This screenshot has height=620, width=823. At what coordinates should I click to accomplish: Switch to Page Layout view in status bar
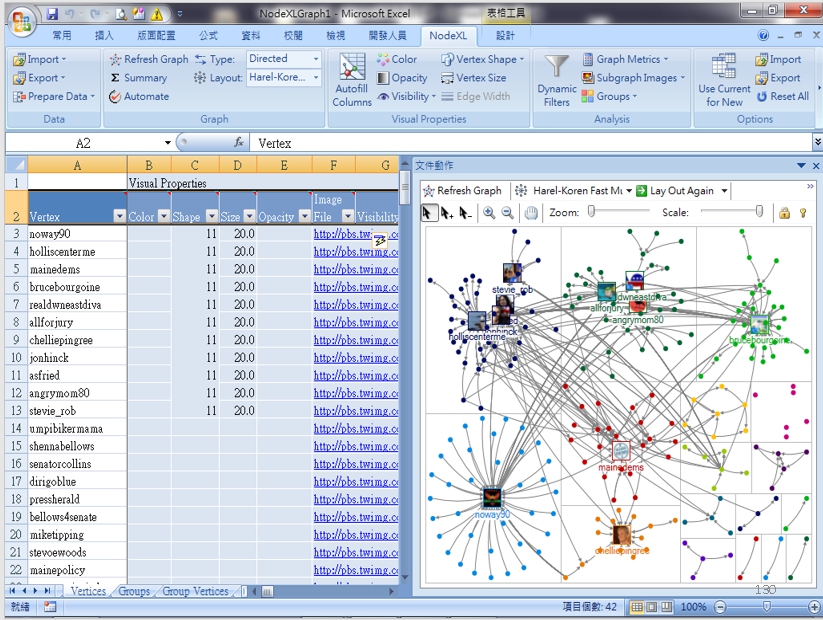pyautogui.click(x=651, y=607)
